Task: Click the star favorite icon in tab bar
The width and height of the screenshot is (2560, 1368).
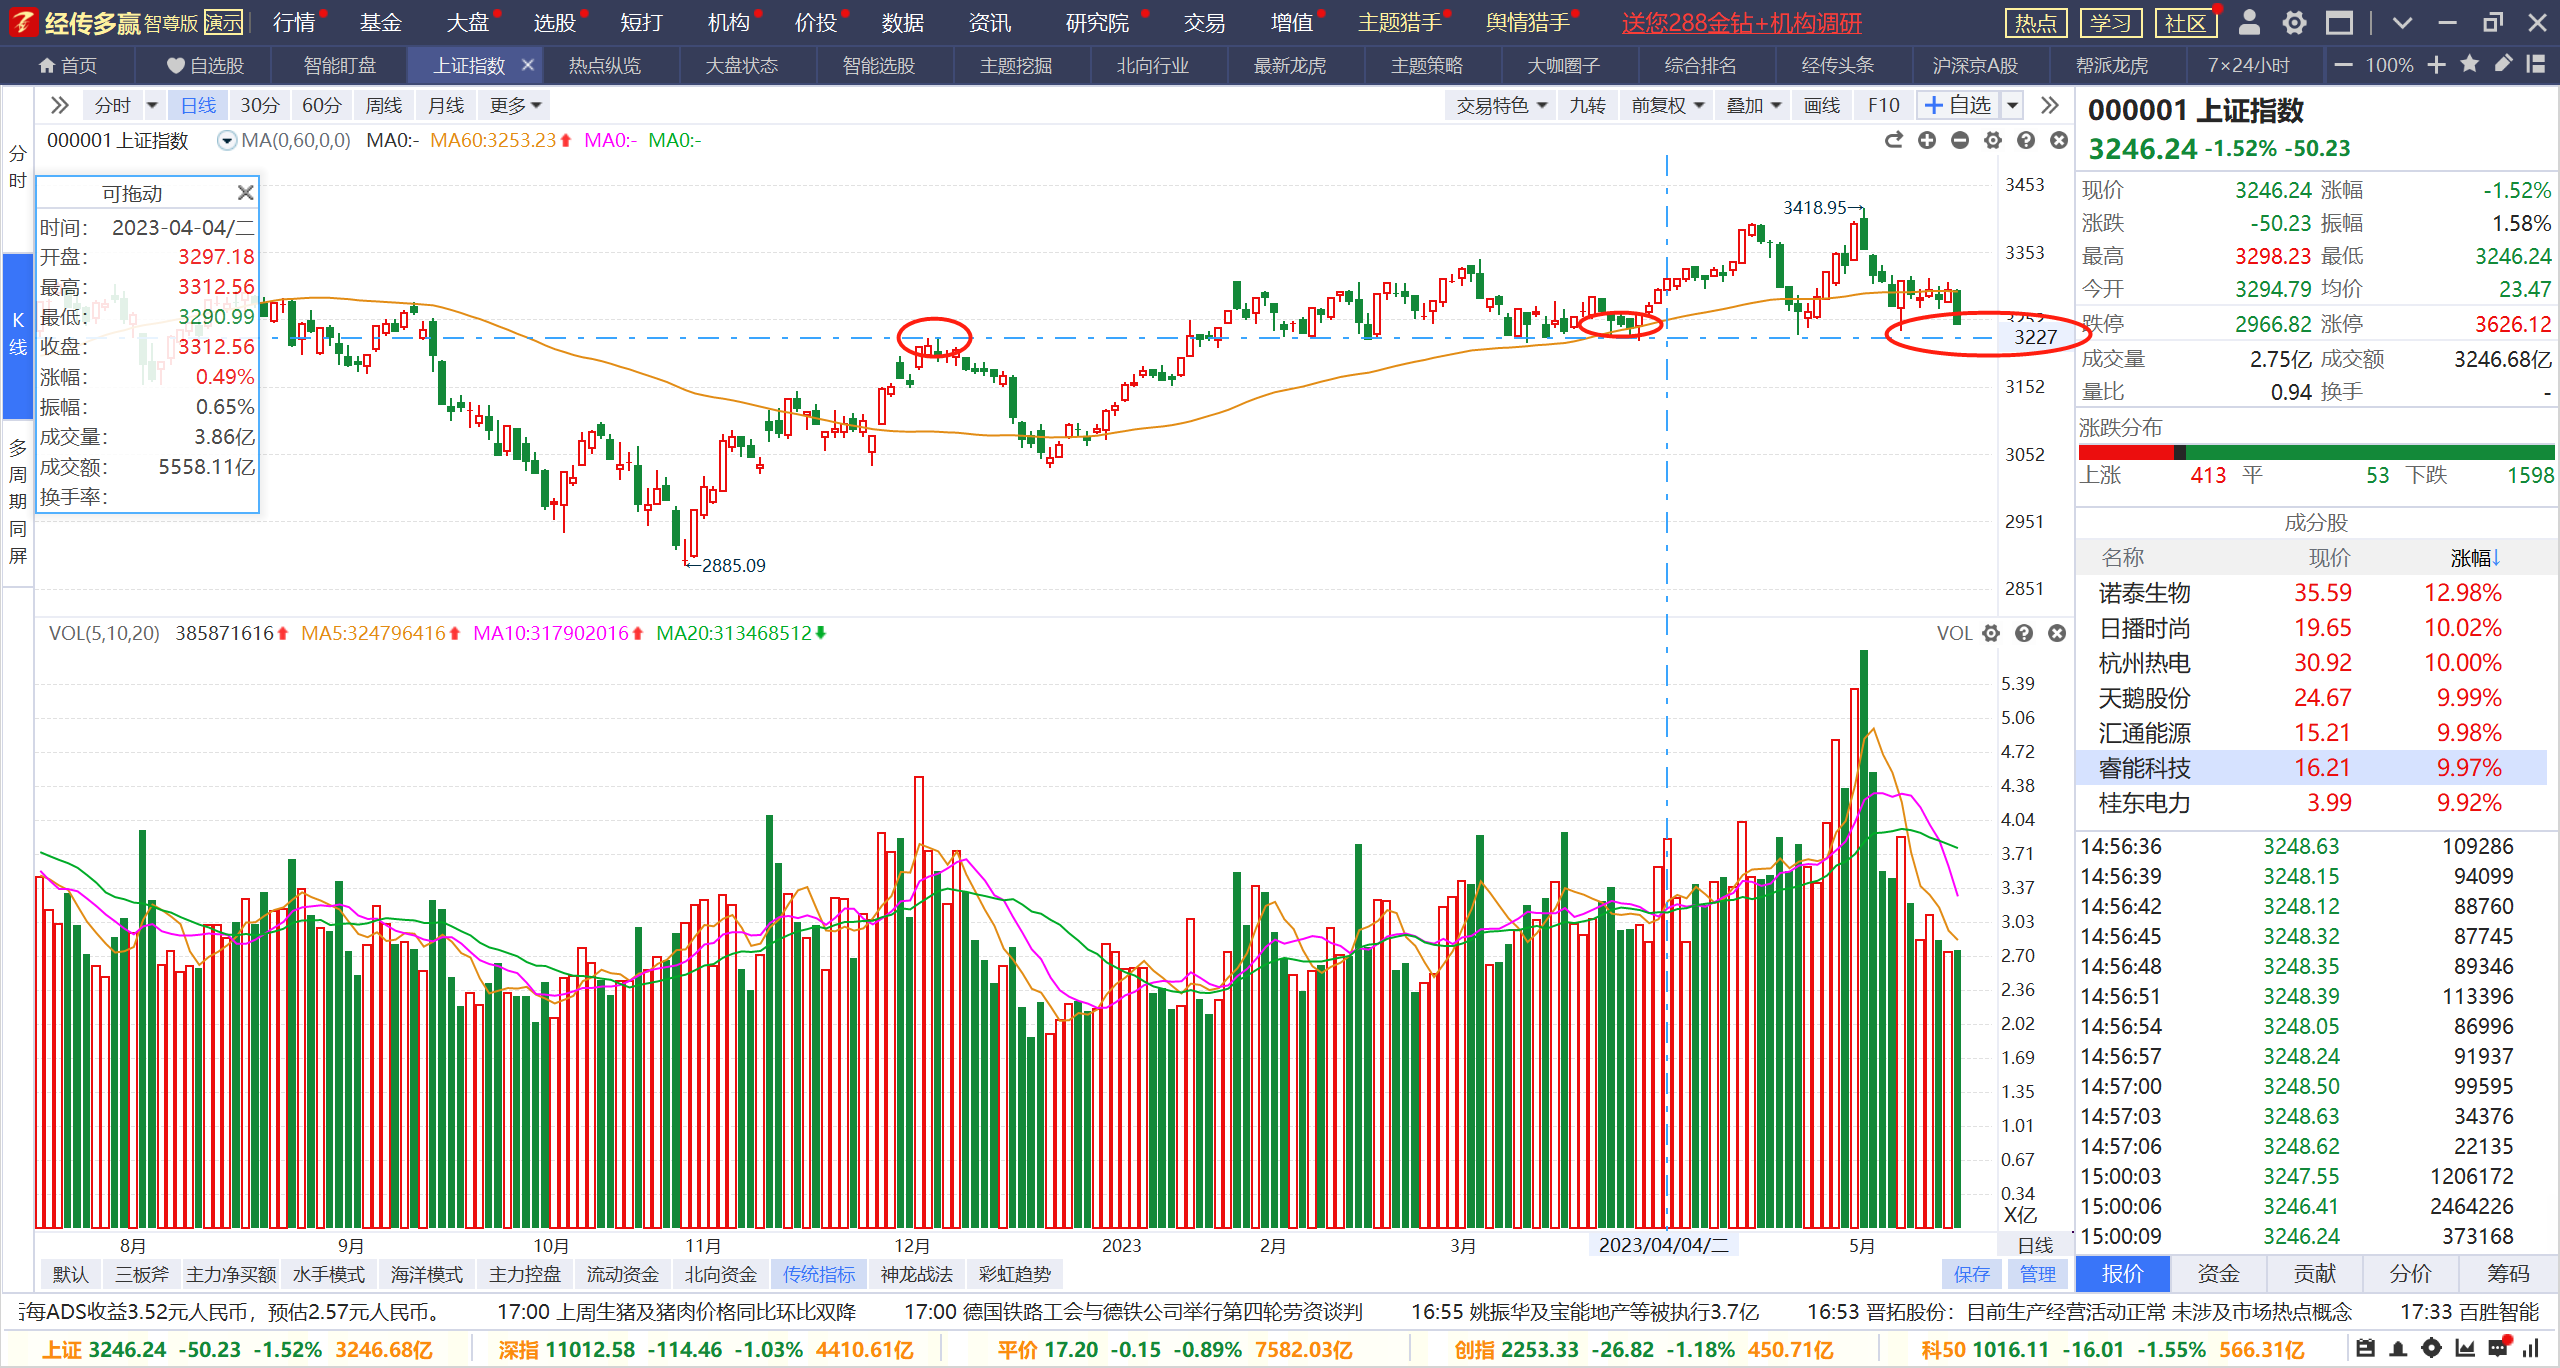Action: click(2469, 64)
